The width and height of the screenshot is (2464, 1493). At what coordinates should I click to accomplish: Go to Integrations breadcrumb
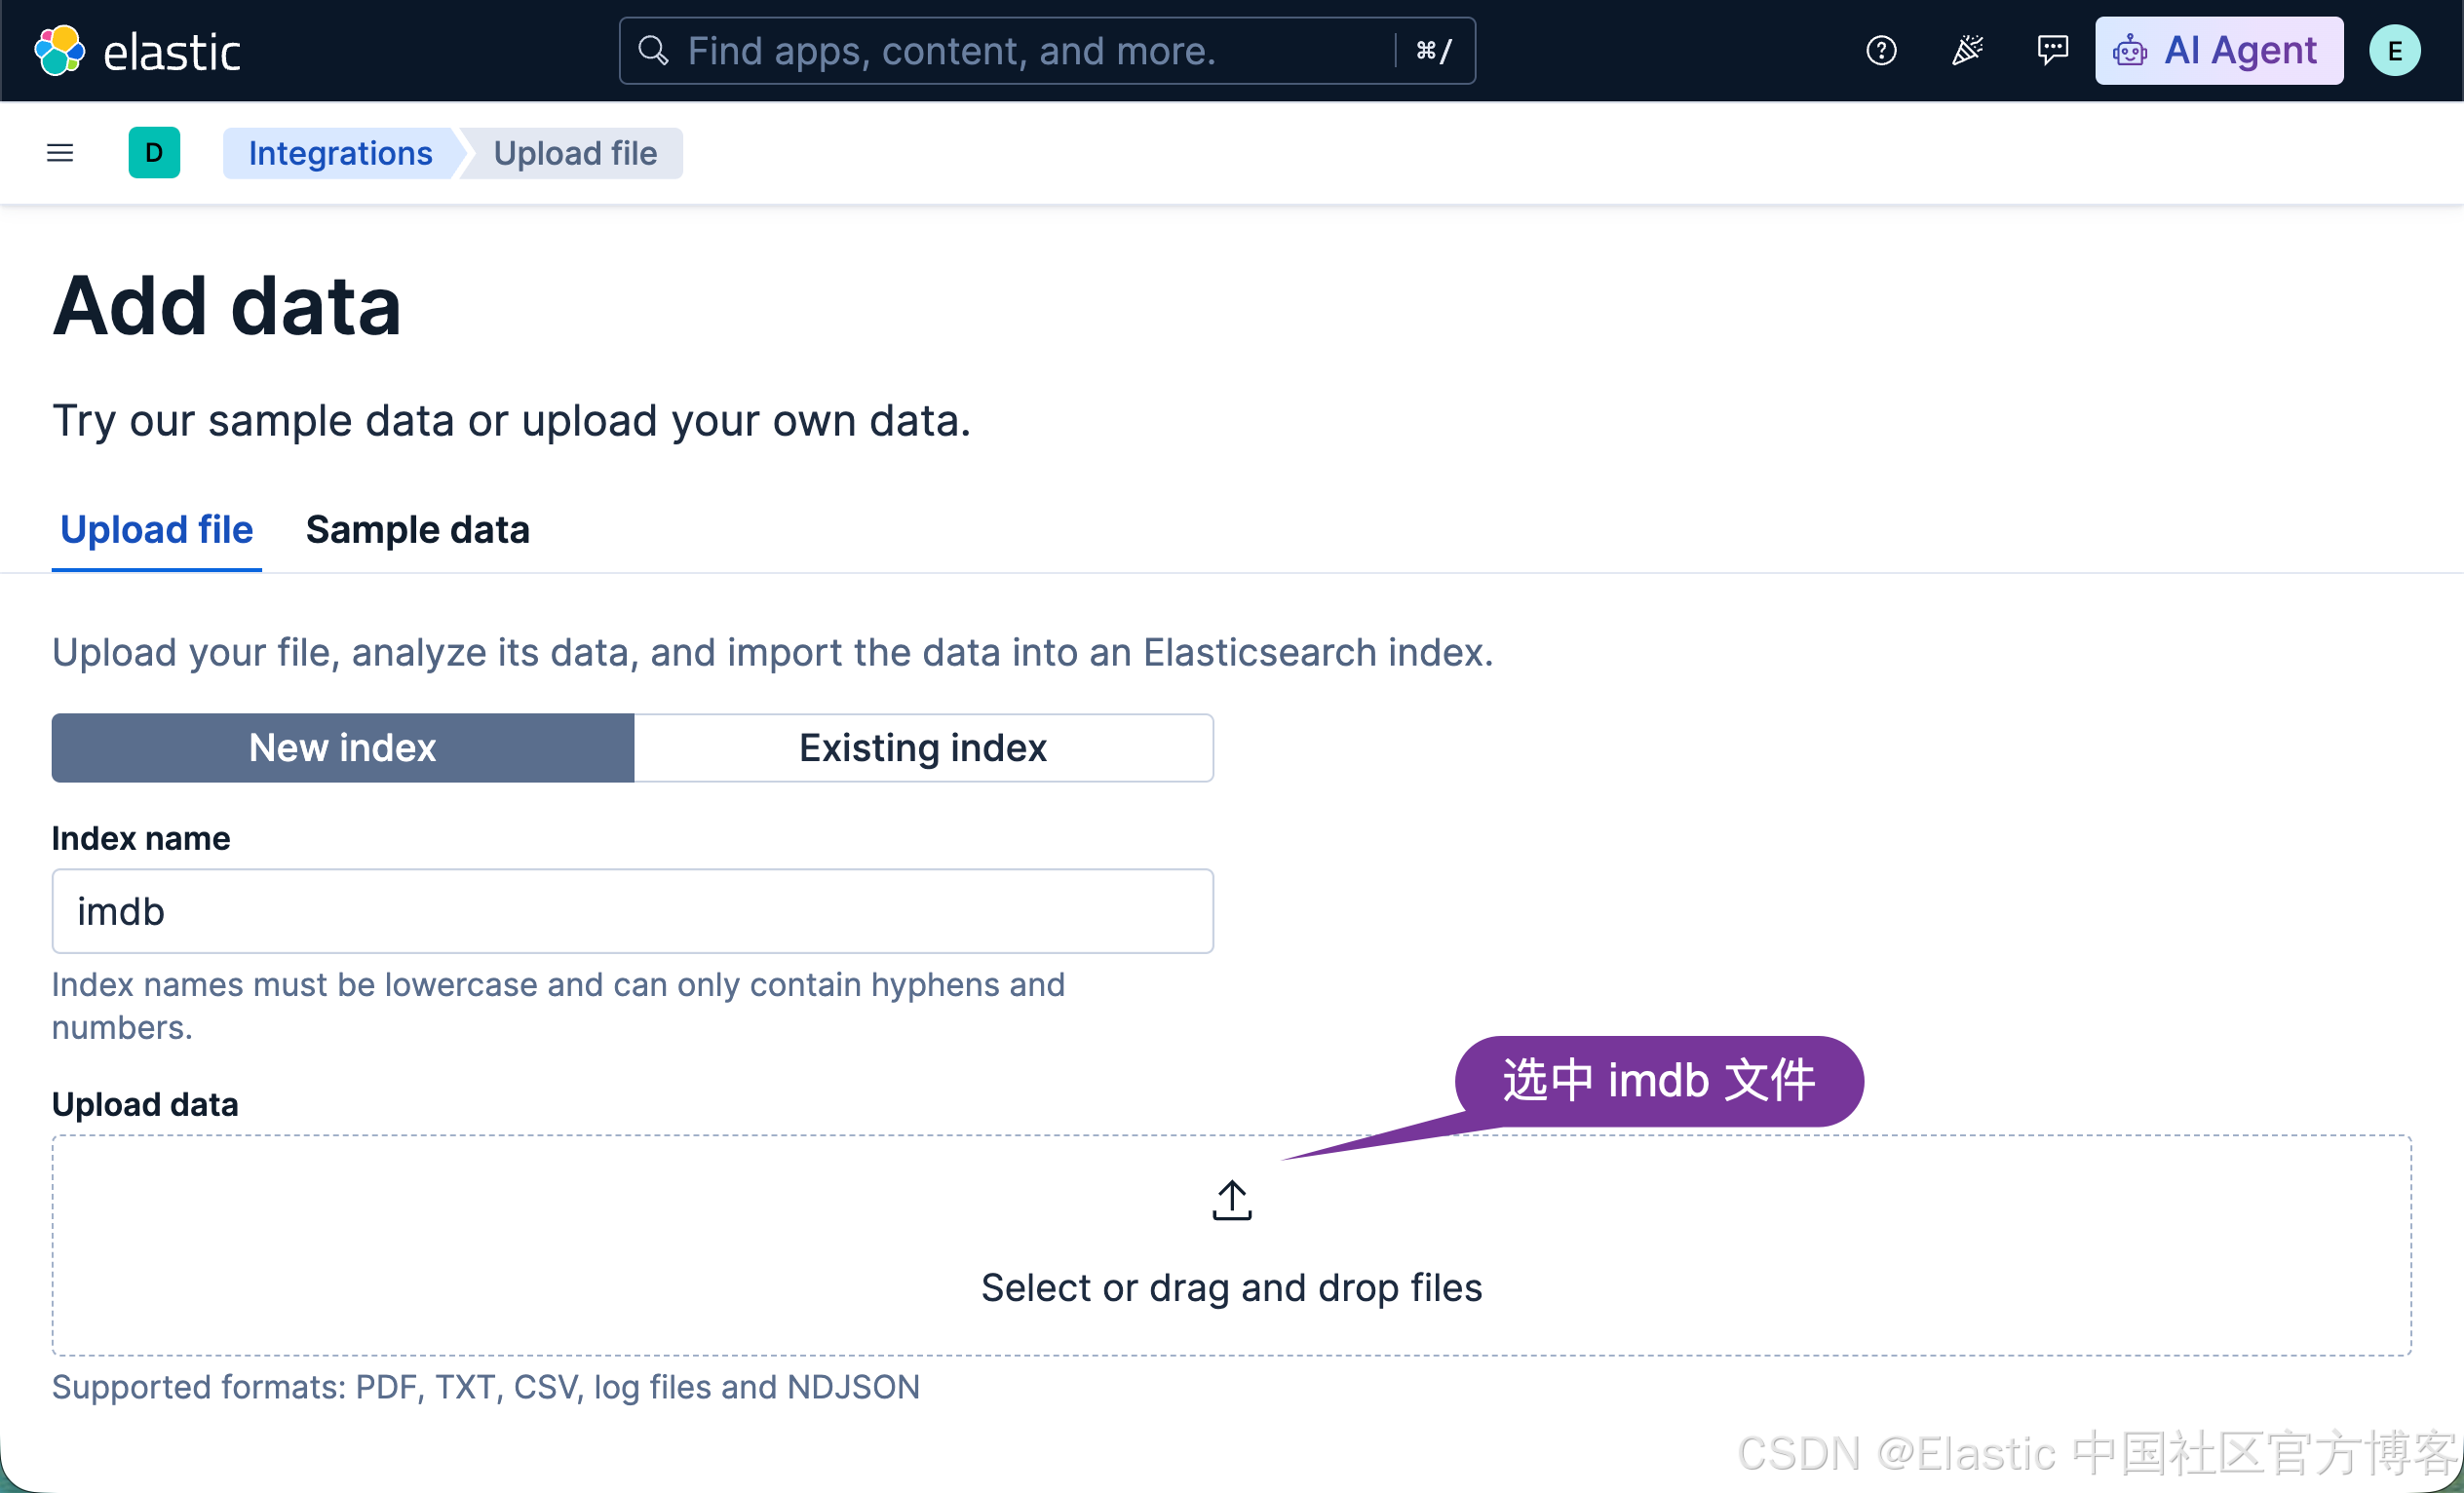pos(340,153)
